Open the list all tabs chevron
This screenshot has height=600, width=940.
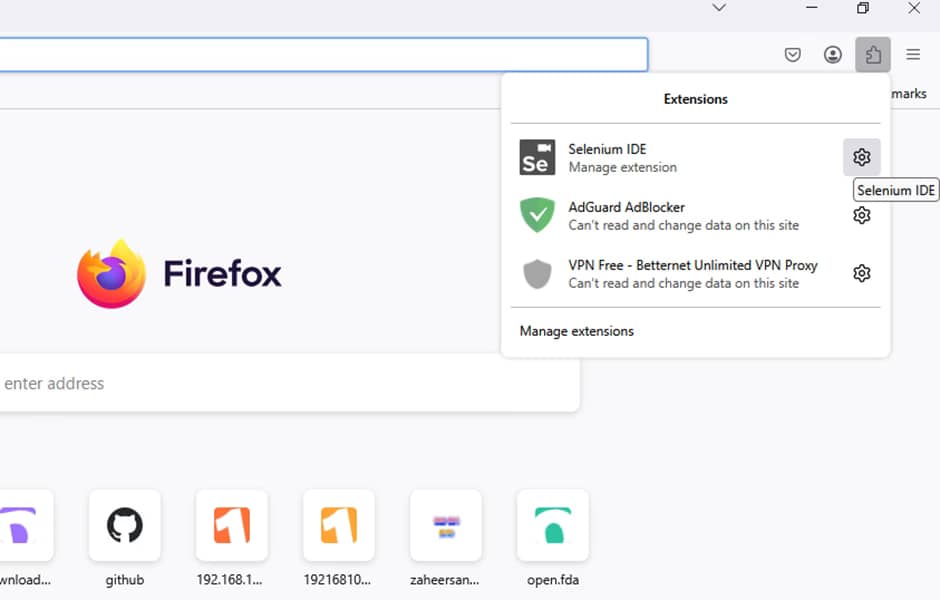[719, 8]
